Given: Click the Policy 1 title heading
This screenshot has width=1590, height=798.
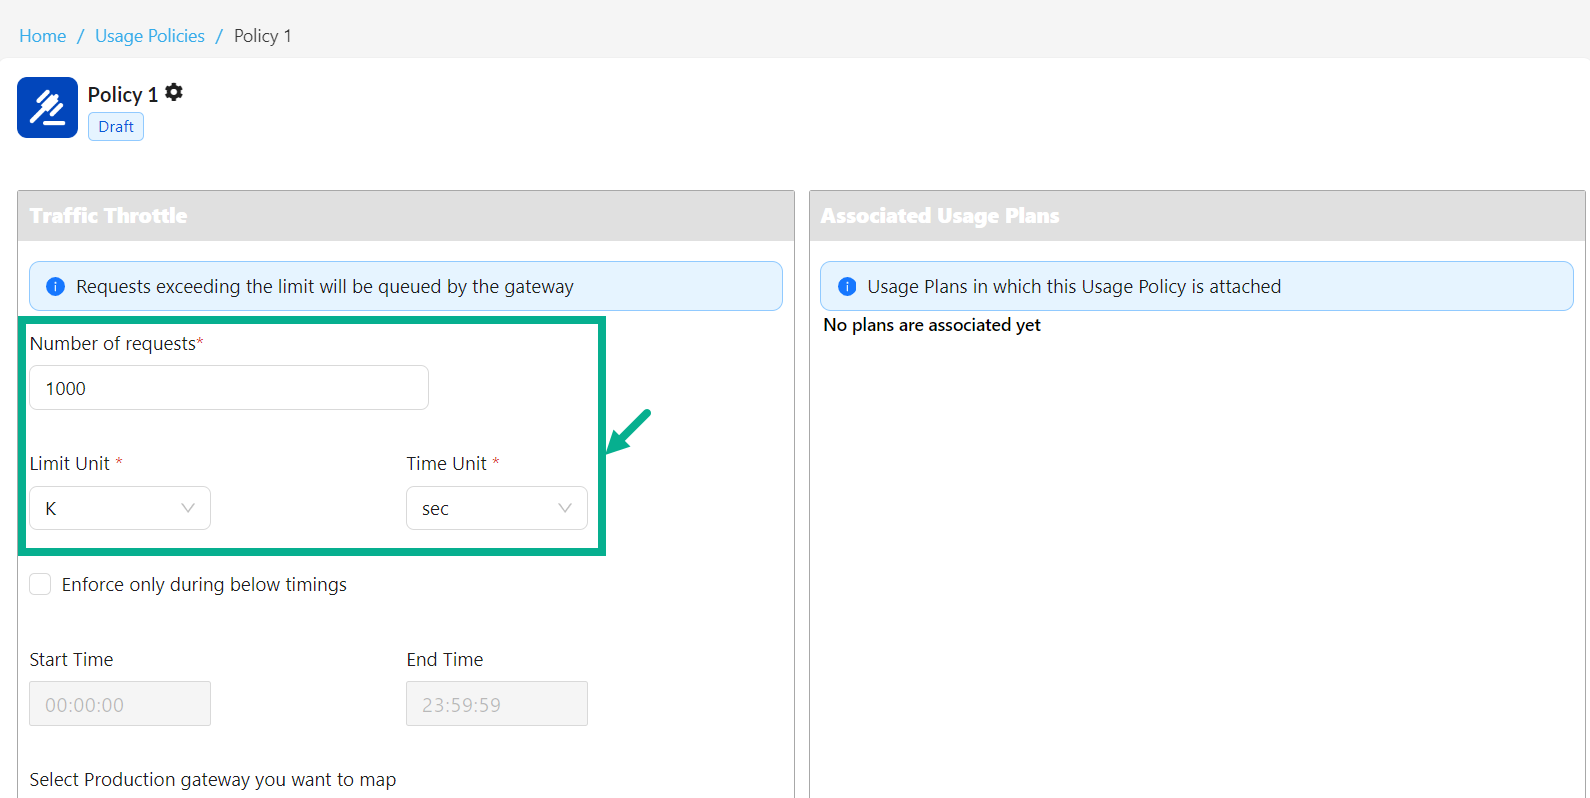Looking at the screenshot, I should coord(122,95).
